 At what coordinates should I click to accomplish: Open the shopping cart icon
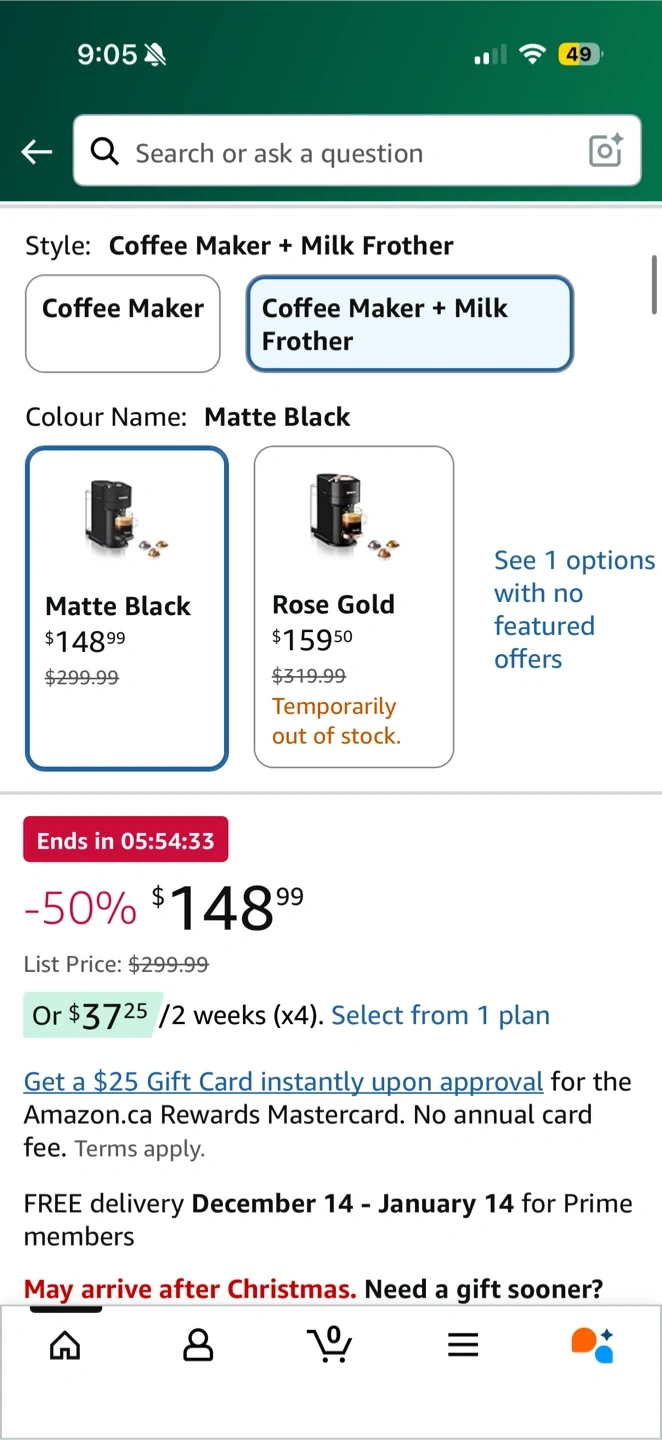tap(330, 1345)
